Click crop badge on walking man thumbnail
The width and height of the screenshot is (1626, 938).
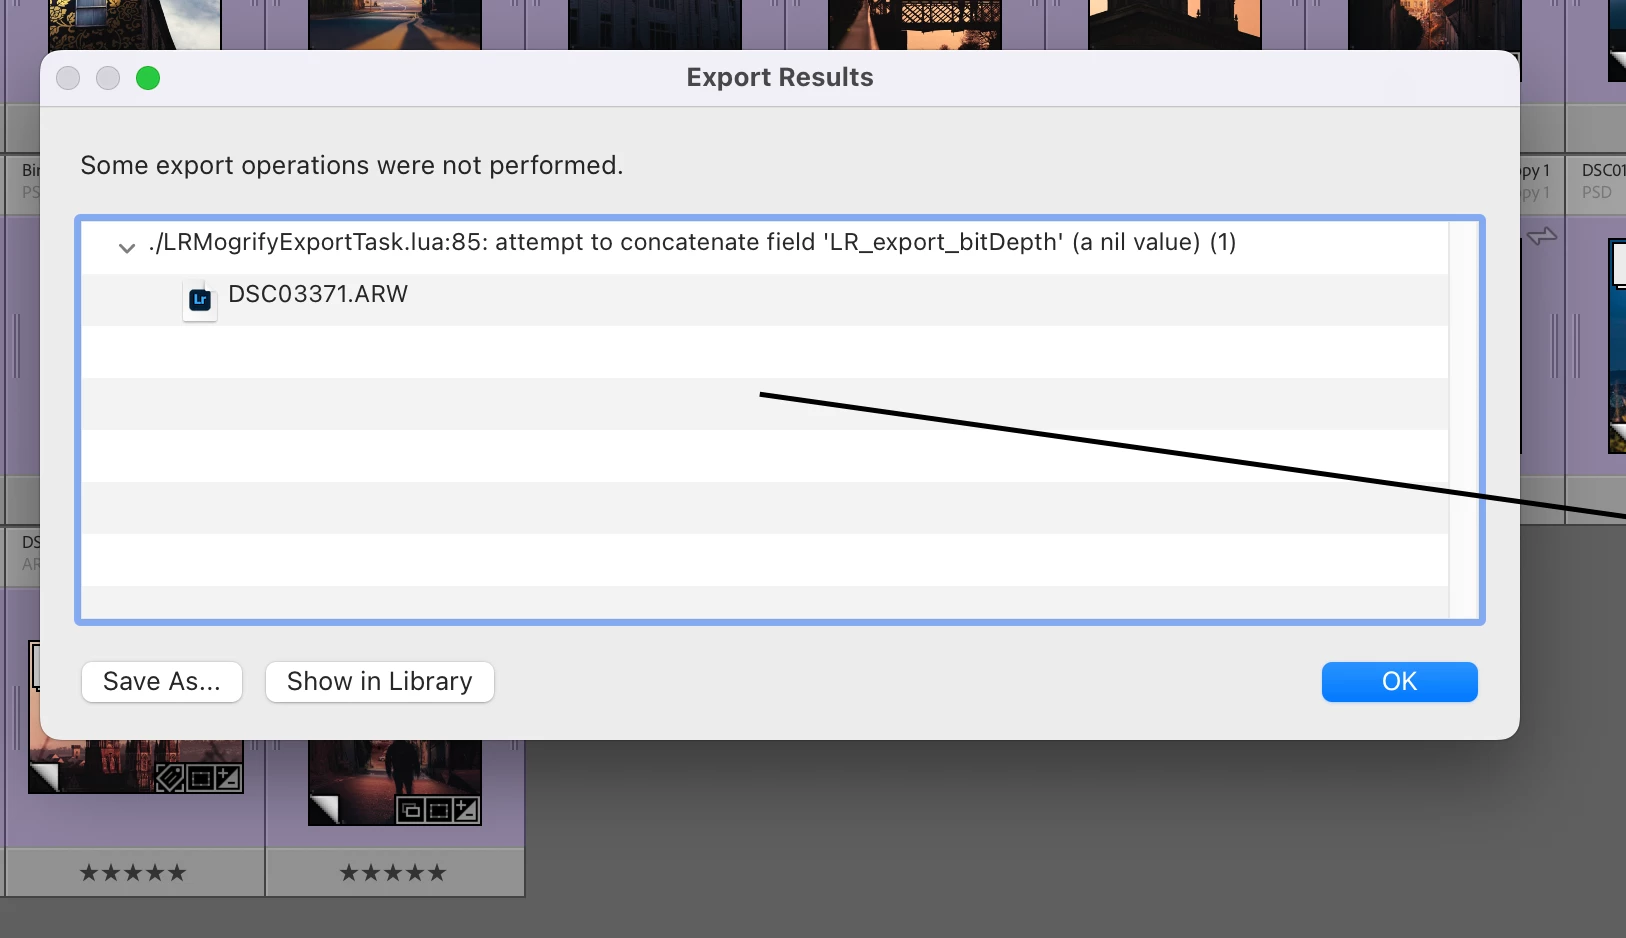pos(439,810)
